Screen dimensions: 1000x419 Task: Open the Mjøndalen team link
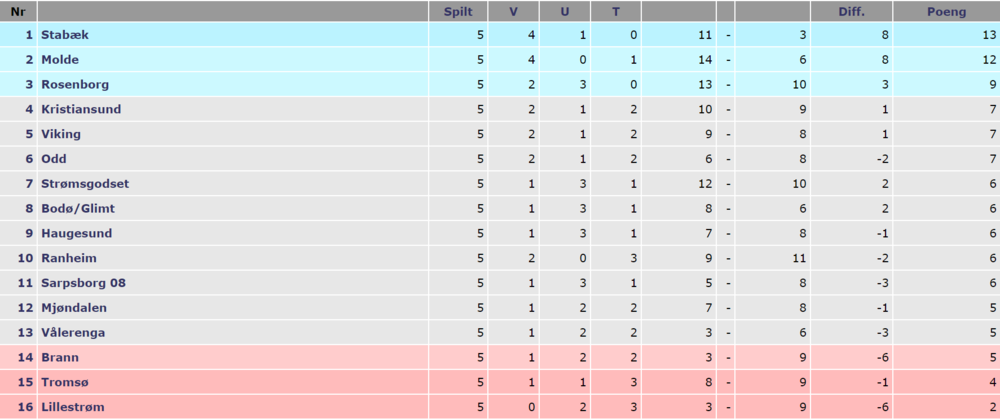pyautogui.click(x=74, y=309)
